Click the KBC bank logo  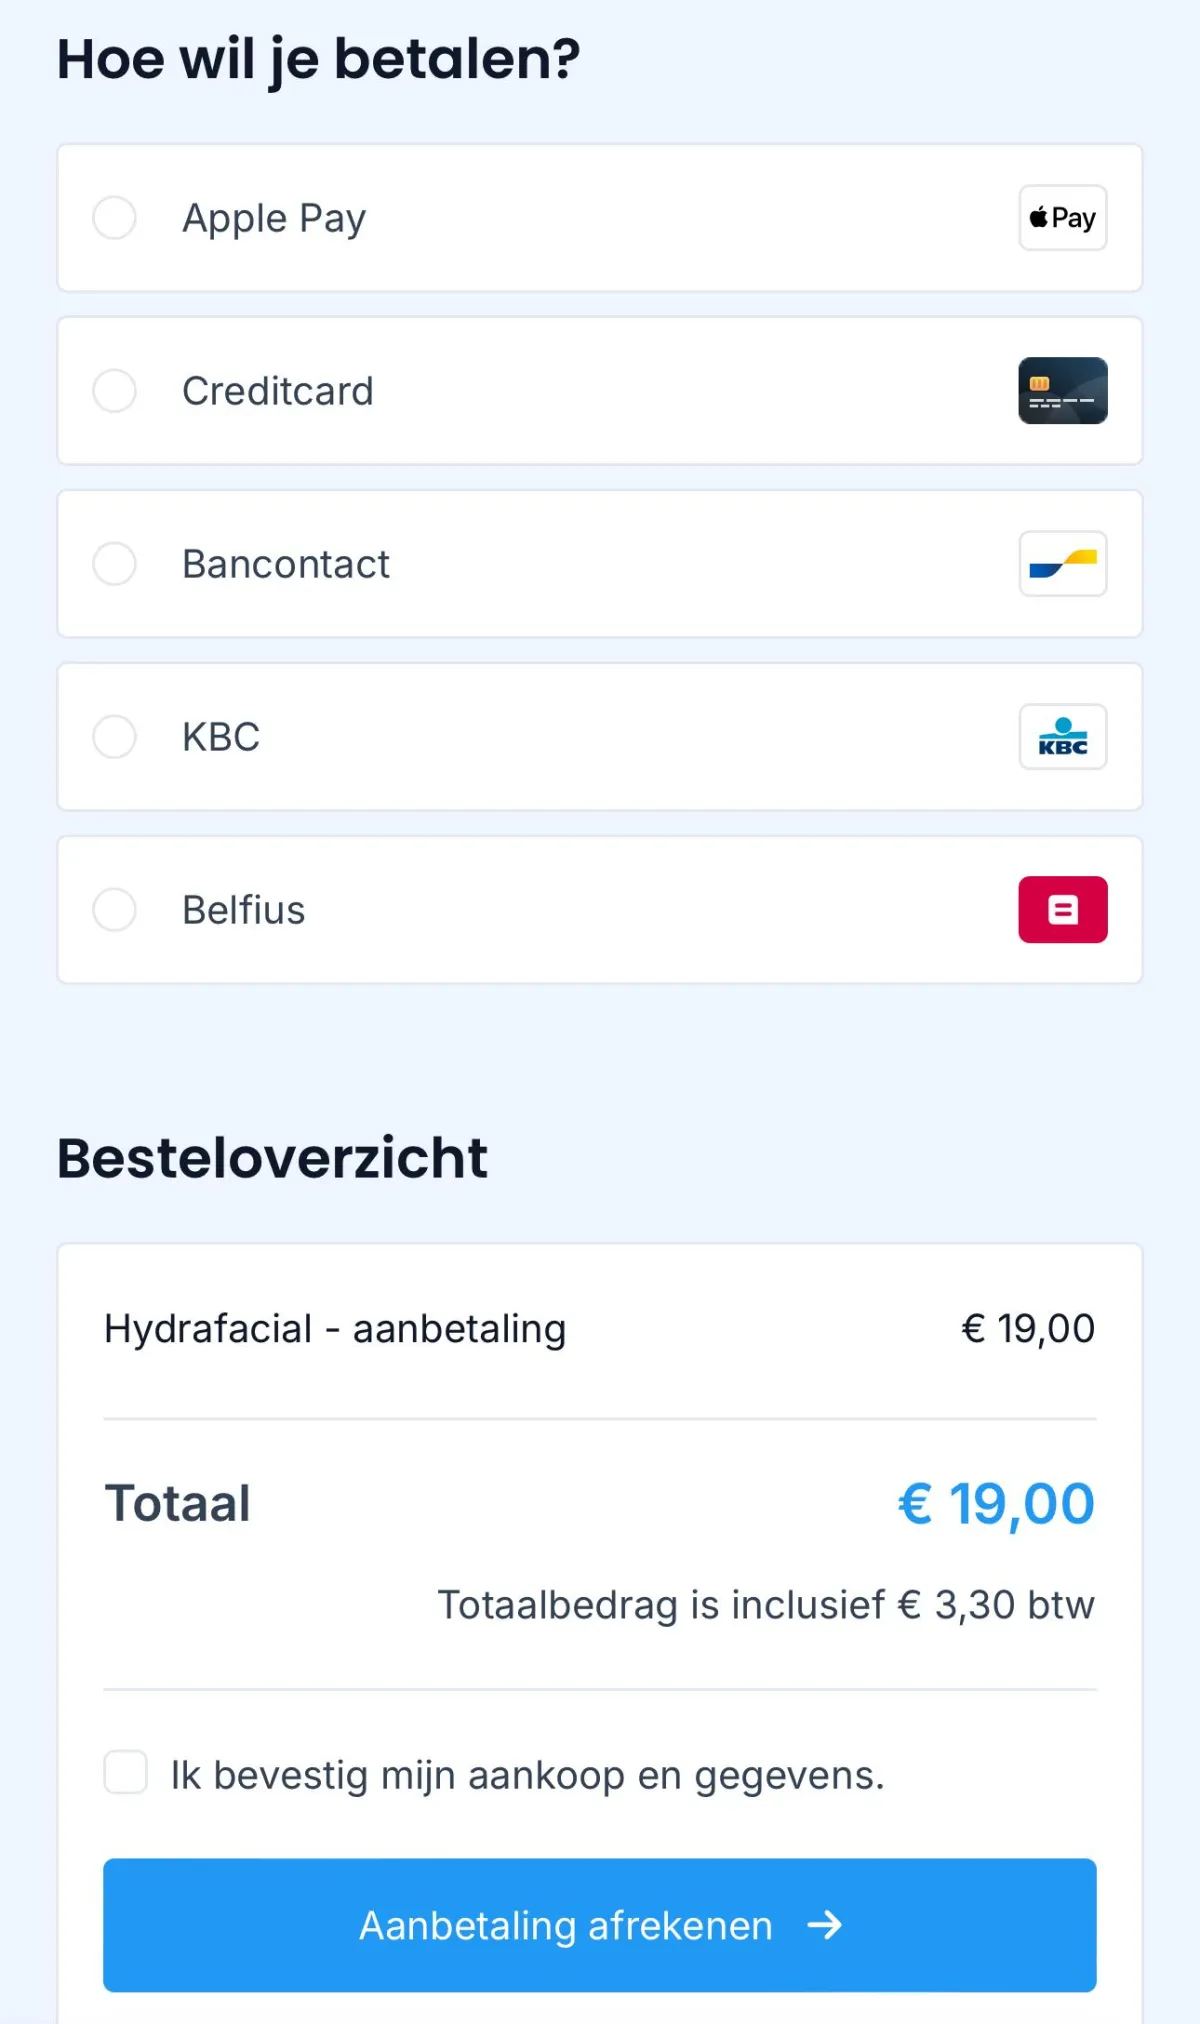tap(1062, 737)
